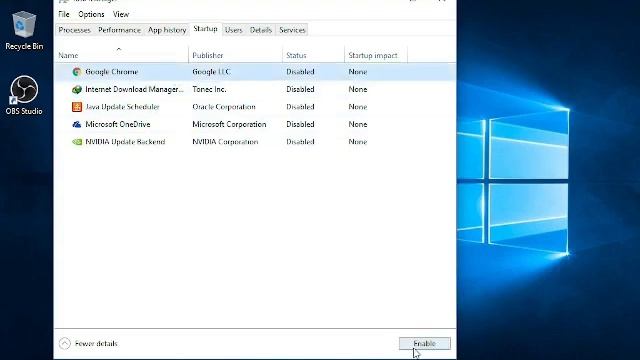The width and height of the screenshot is (640, 360).
Task: Select Internet Download Manager entry name
Action: (x=134, y=89)
